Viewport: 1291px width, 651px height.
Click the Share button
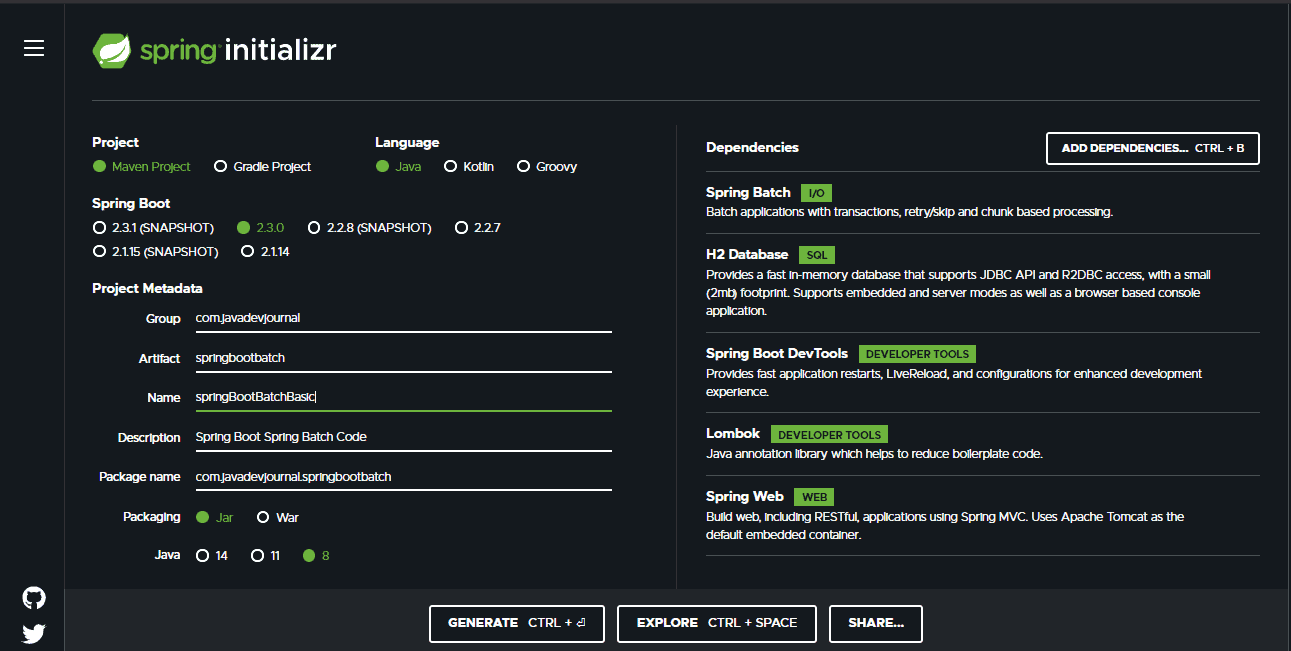[876, 623]
